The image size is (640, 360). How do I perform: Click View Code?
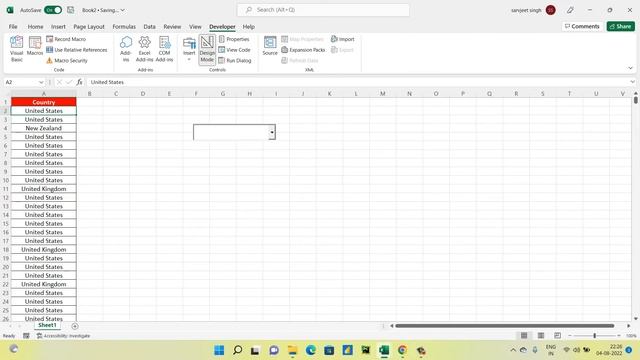tap(234, 50)
